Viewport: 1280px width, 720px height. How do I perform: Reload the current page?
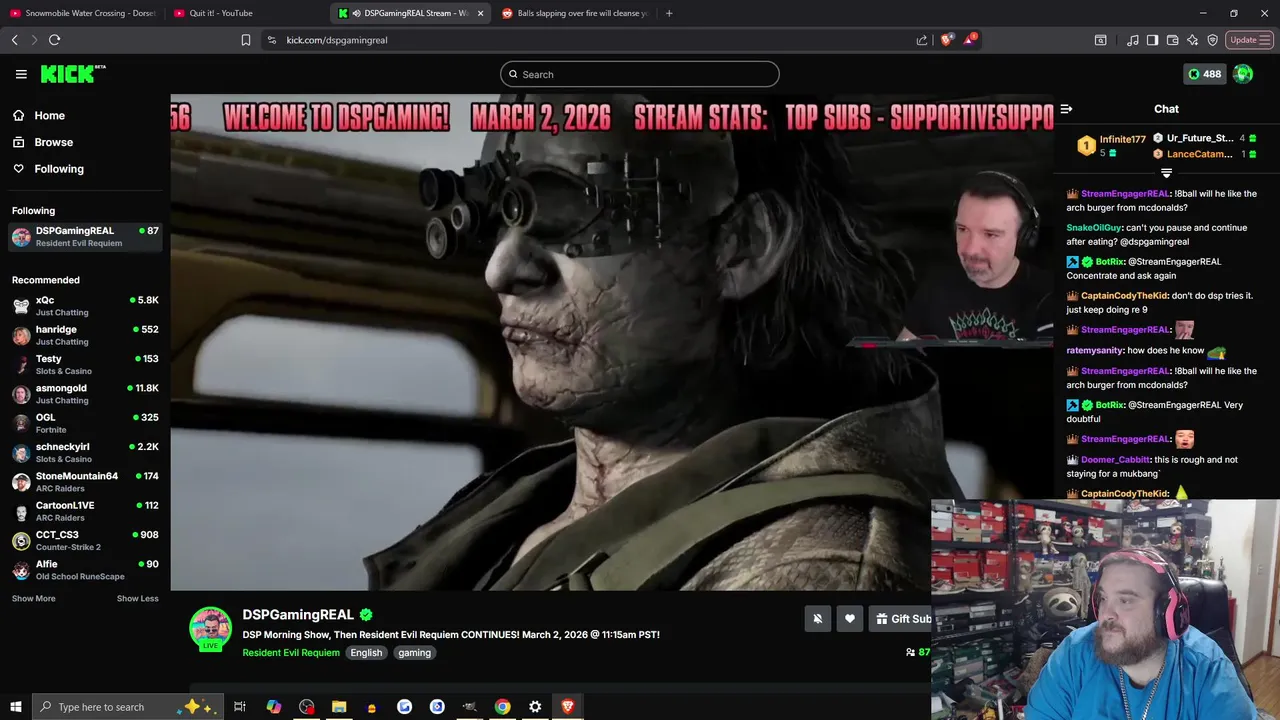point(54,40)
